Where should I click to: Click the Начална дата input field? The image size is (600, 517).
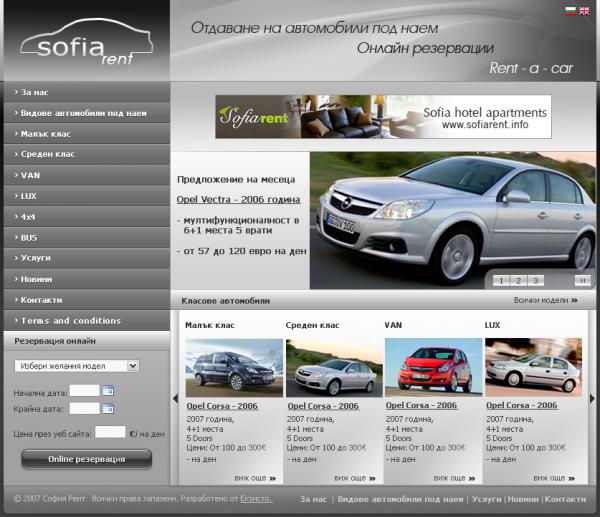(x=85, y=391)
